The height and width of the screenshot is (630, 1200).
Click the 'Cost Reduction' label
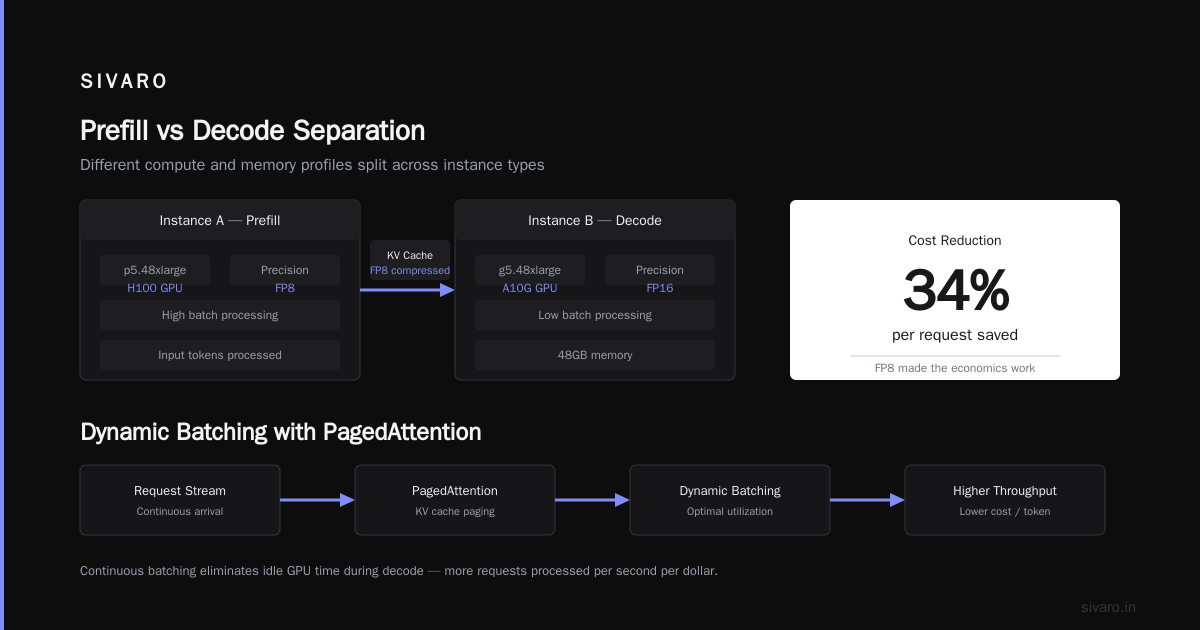pyautogui.click(x=955, y=240)
